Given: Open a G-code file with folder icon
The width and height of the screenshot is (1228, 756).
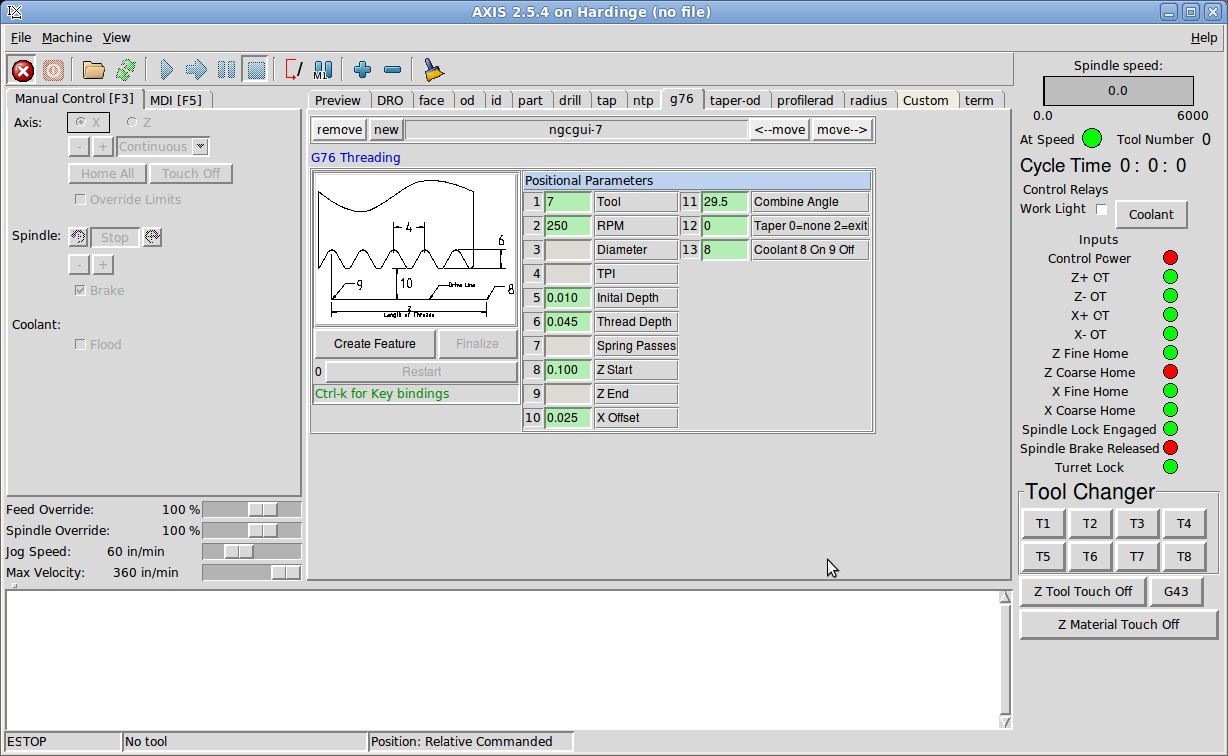Looking at the screenshot, I should (x=94, y=70).
